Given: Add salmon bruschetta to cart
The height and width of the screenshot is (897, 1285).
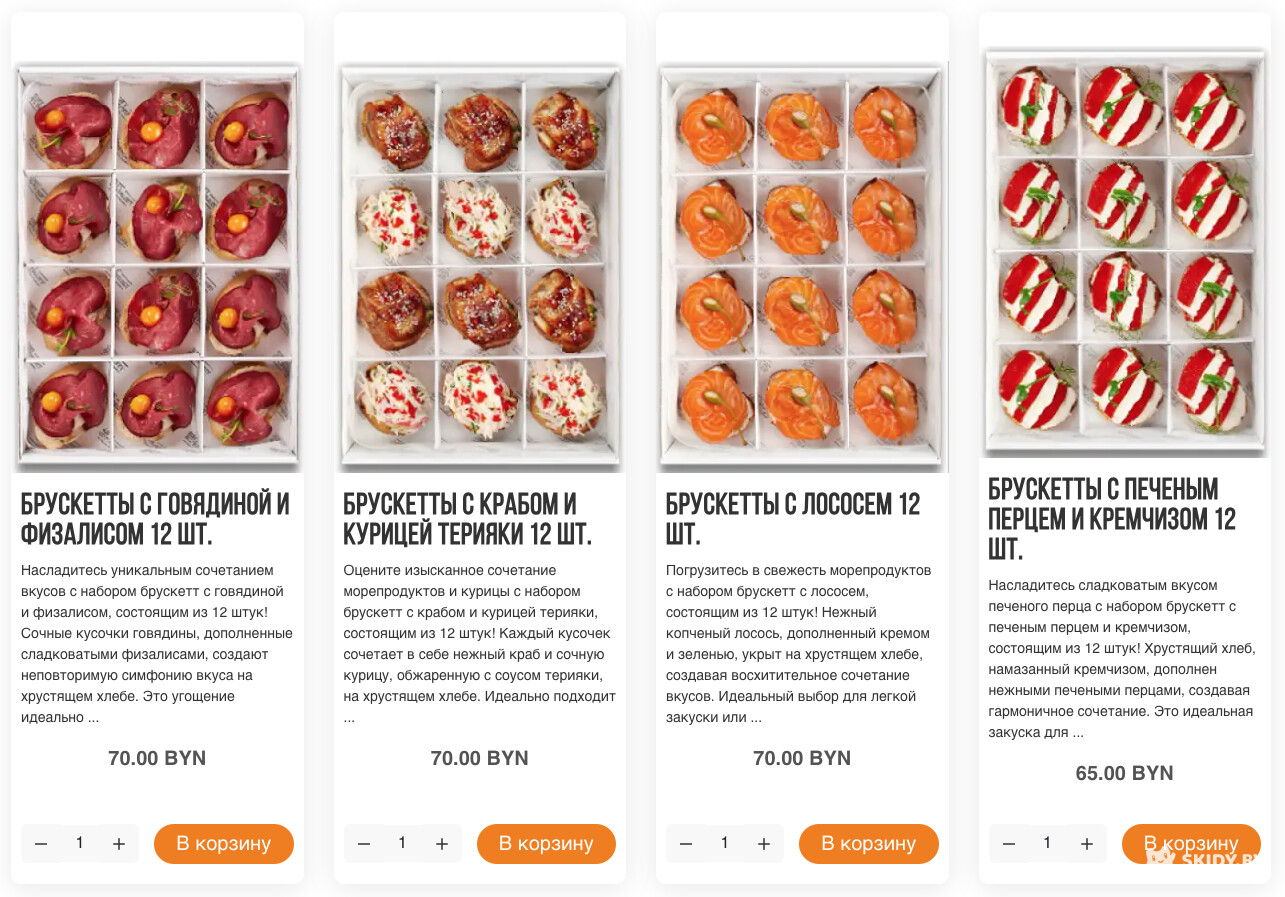Looking at the screenshot, I should click(x=869, y=844).
